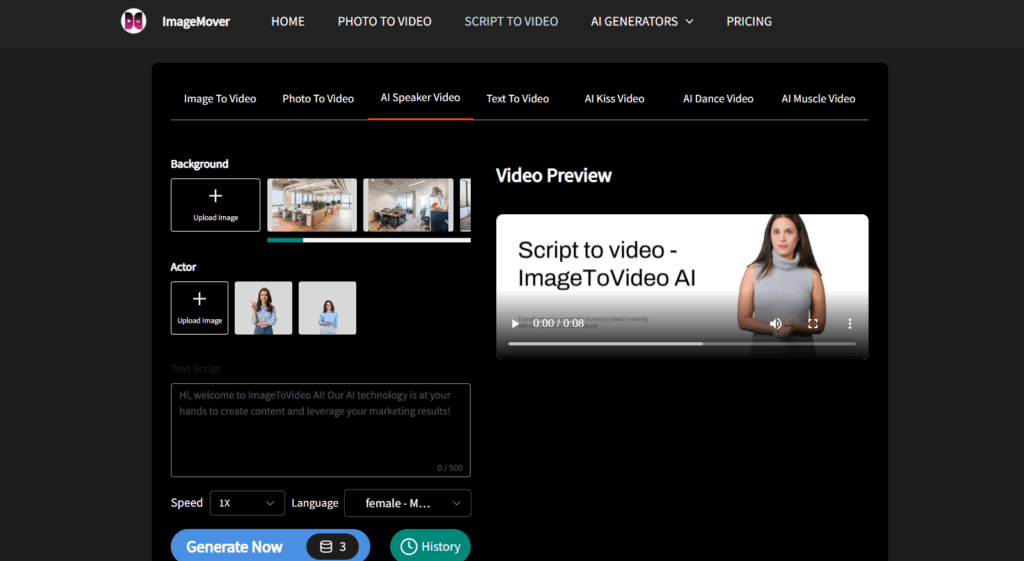The width and height of the screenshot is (1024, 561).
Task: Select the AI Speaker Video tab
Action: [x=421, y=97]
